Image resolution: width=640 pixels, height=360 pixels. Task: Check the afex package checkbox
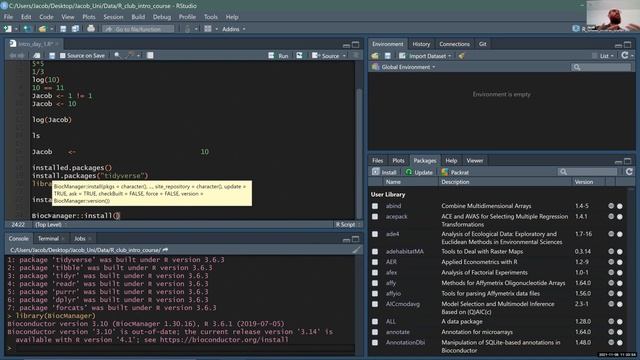(x=375, y=273)
